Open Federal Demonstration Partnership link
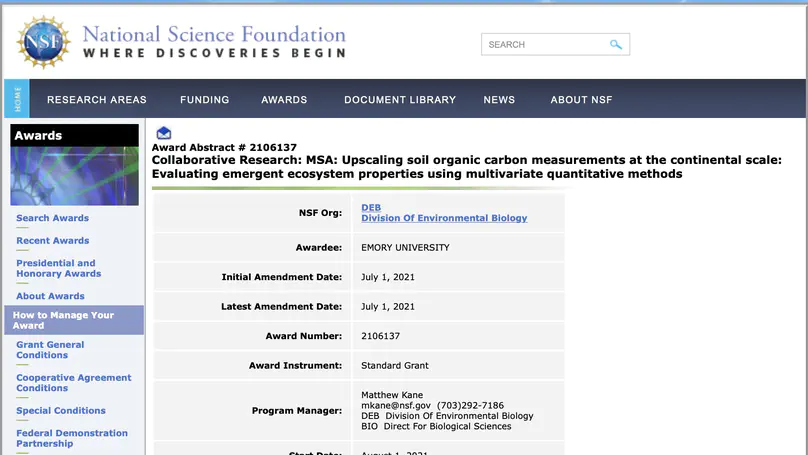808x455 pixels. pyautogui.click(x=72, y=439)
